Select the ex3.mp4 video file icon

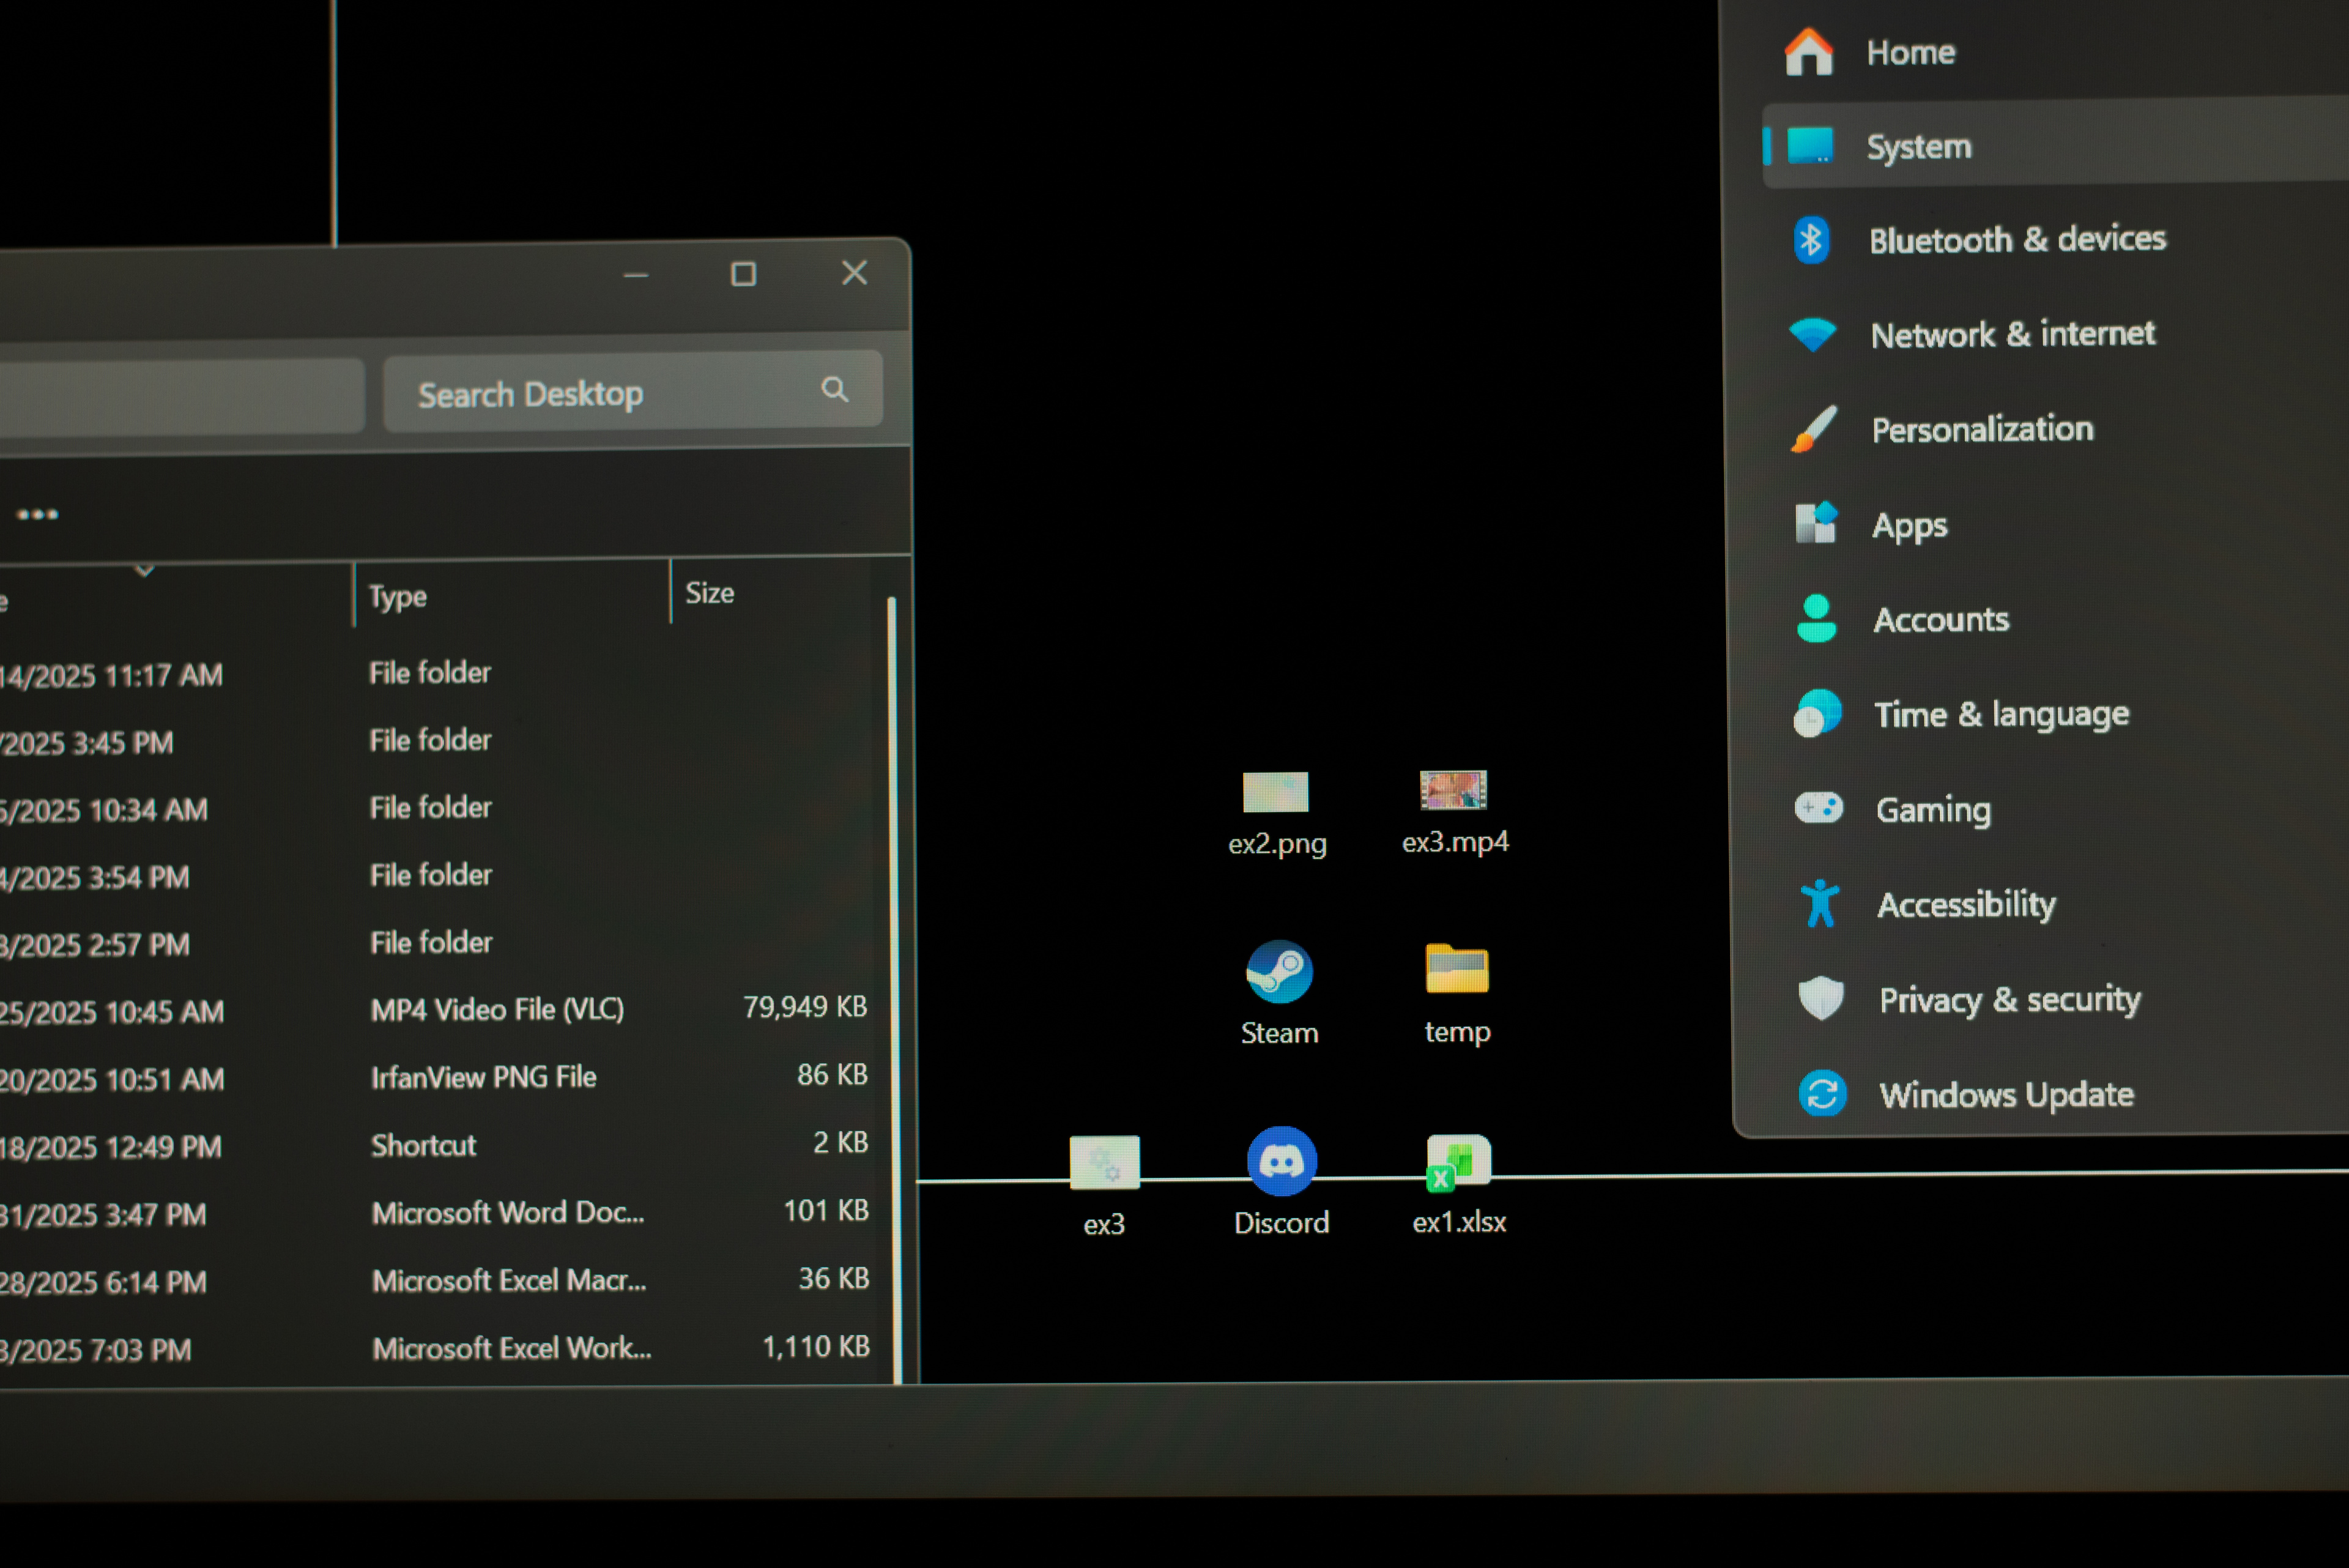coord(1454,791)
